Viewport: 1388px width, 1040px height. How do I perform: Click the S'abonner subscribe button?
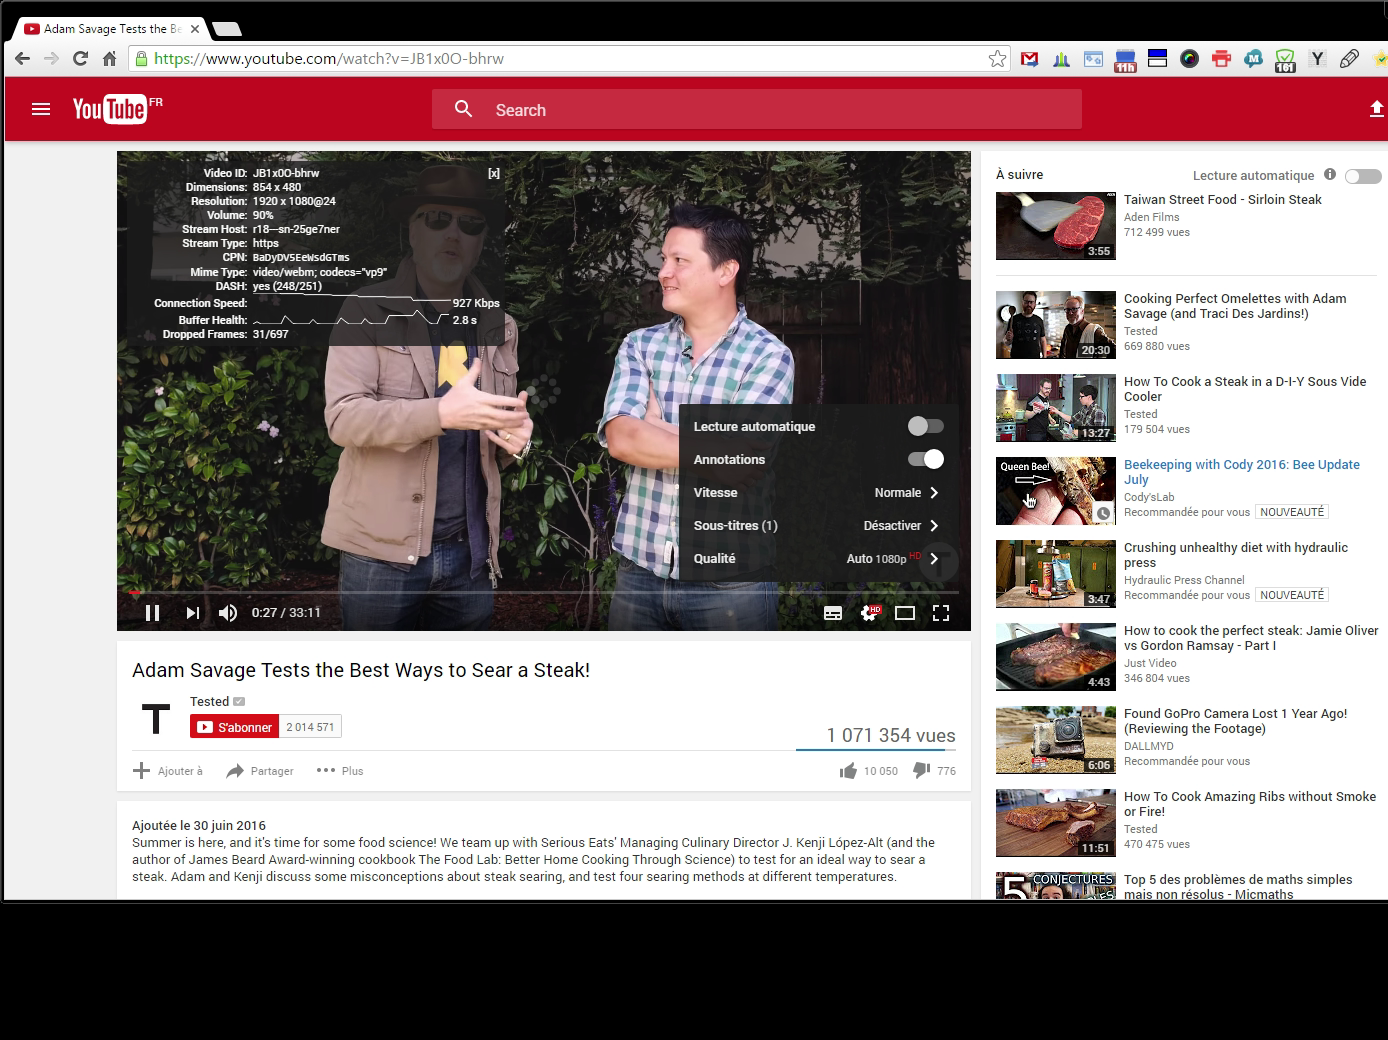(x=235, y=727)
